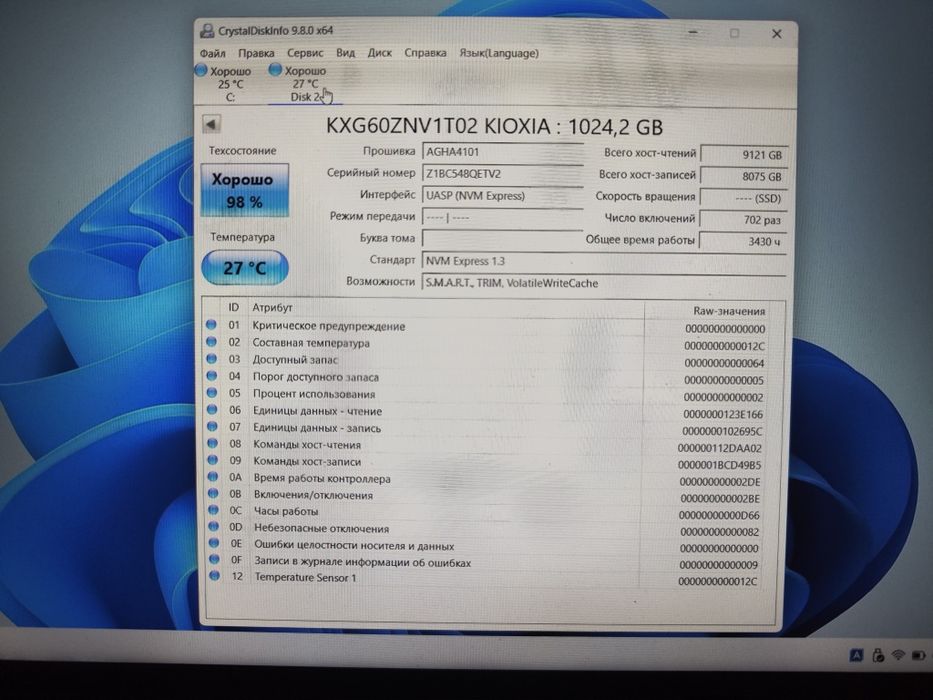The height and width of the screenshot is (700, 933).
Task: Open the Вид menu
Action: point(345,53)
